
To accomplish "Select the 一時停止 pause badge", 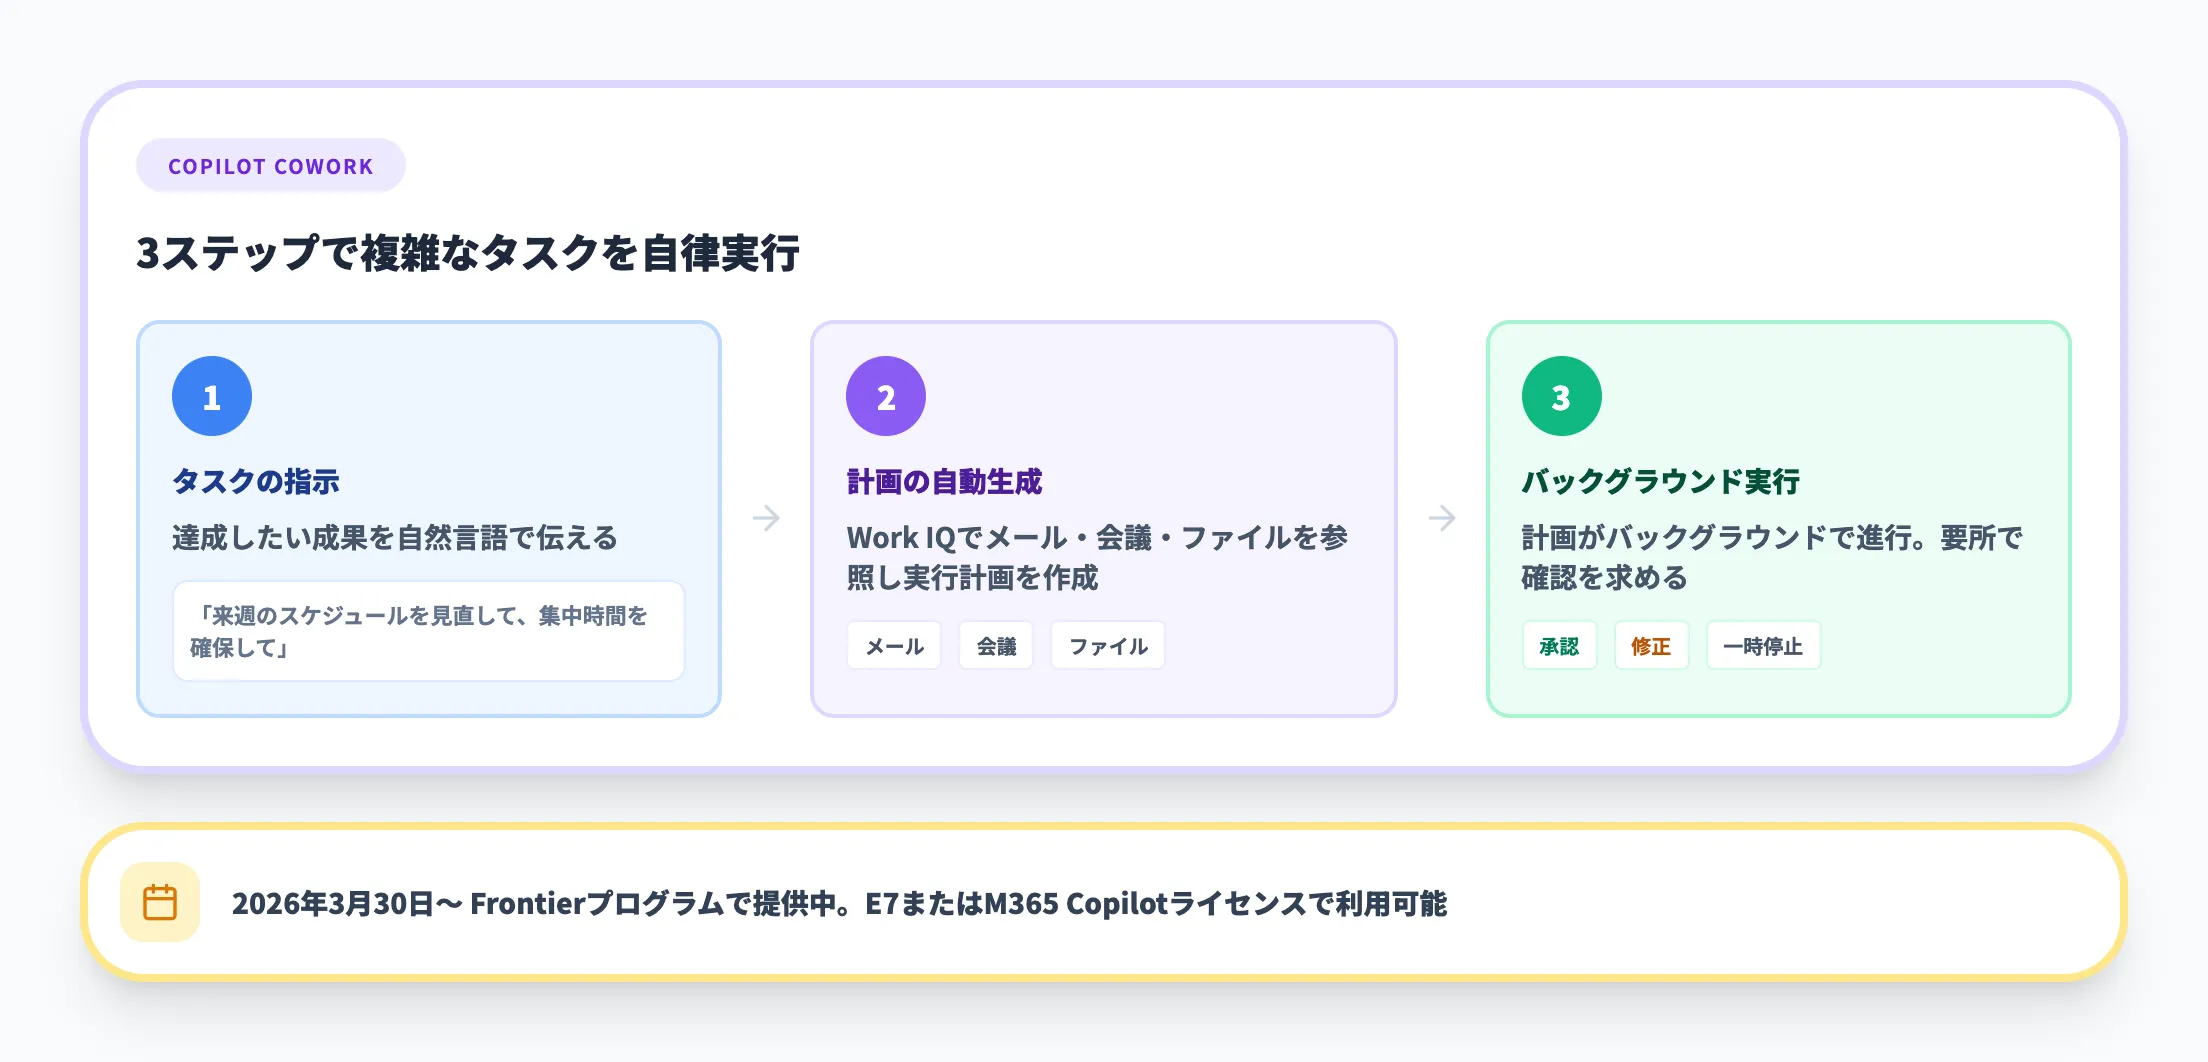I will coord(1764,645).
